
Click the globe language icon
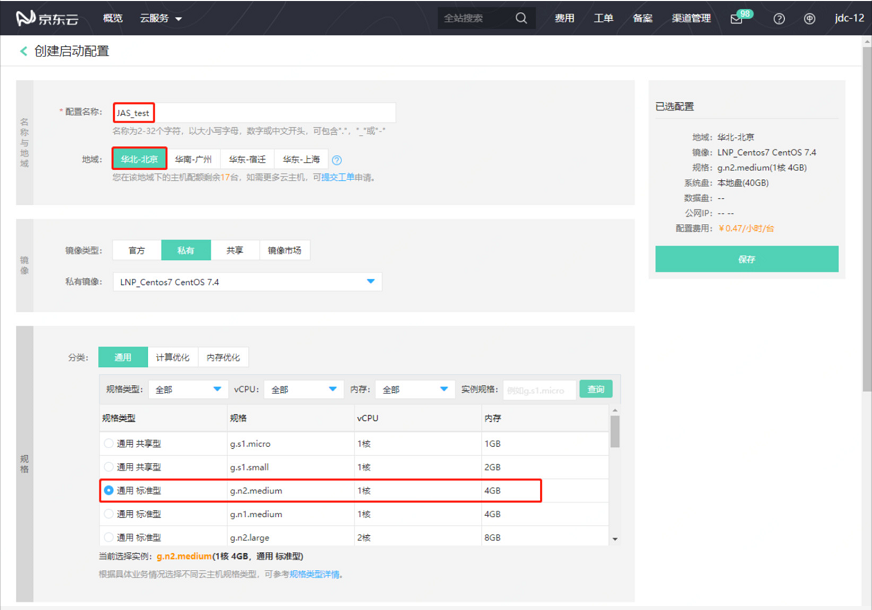click(809, 18)
